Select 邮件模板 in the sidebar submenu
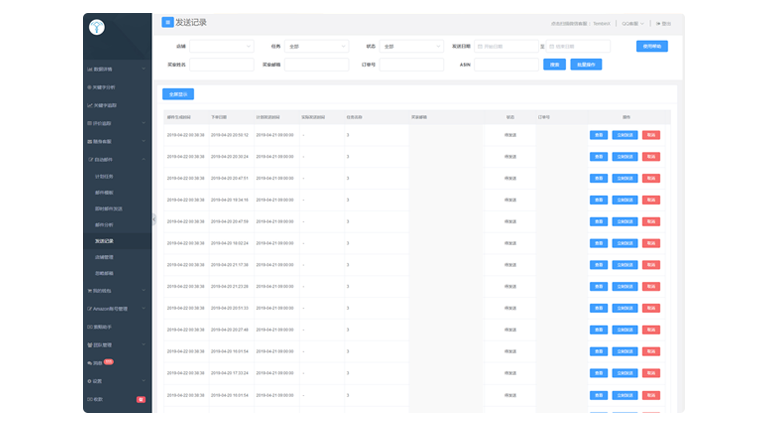Screen dimensions: 768x440 [104, 193]
